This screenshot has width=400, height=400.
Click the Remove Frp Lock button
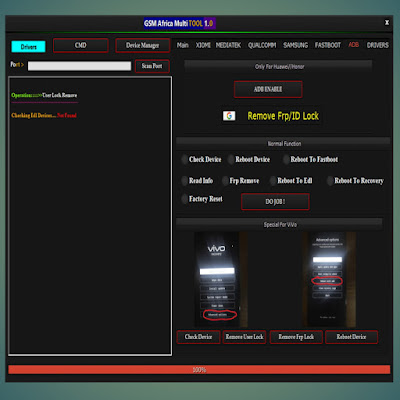[x=296, y=337]
